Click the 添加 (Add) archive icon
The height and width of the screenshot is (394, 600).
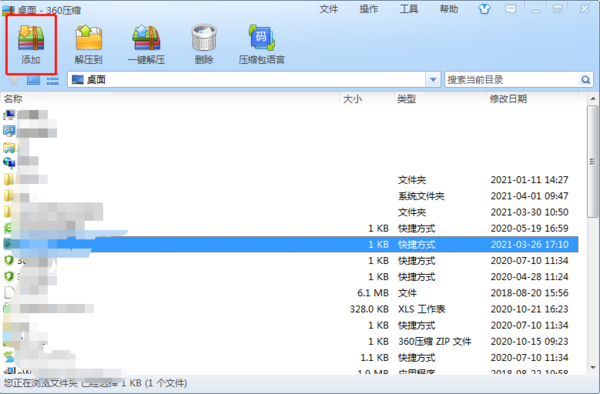point(31,38)
